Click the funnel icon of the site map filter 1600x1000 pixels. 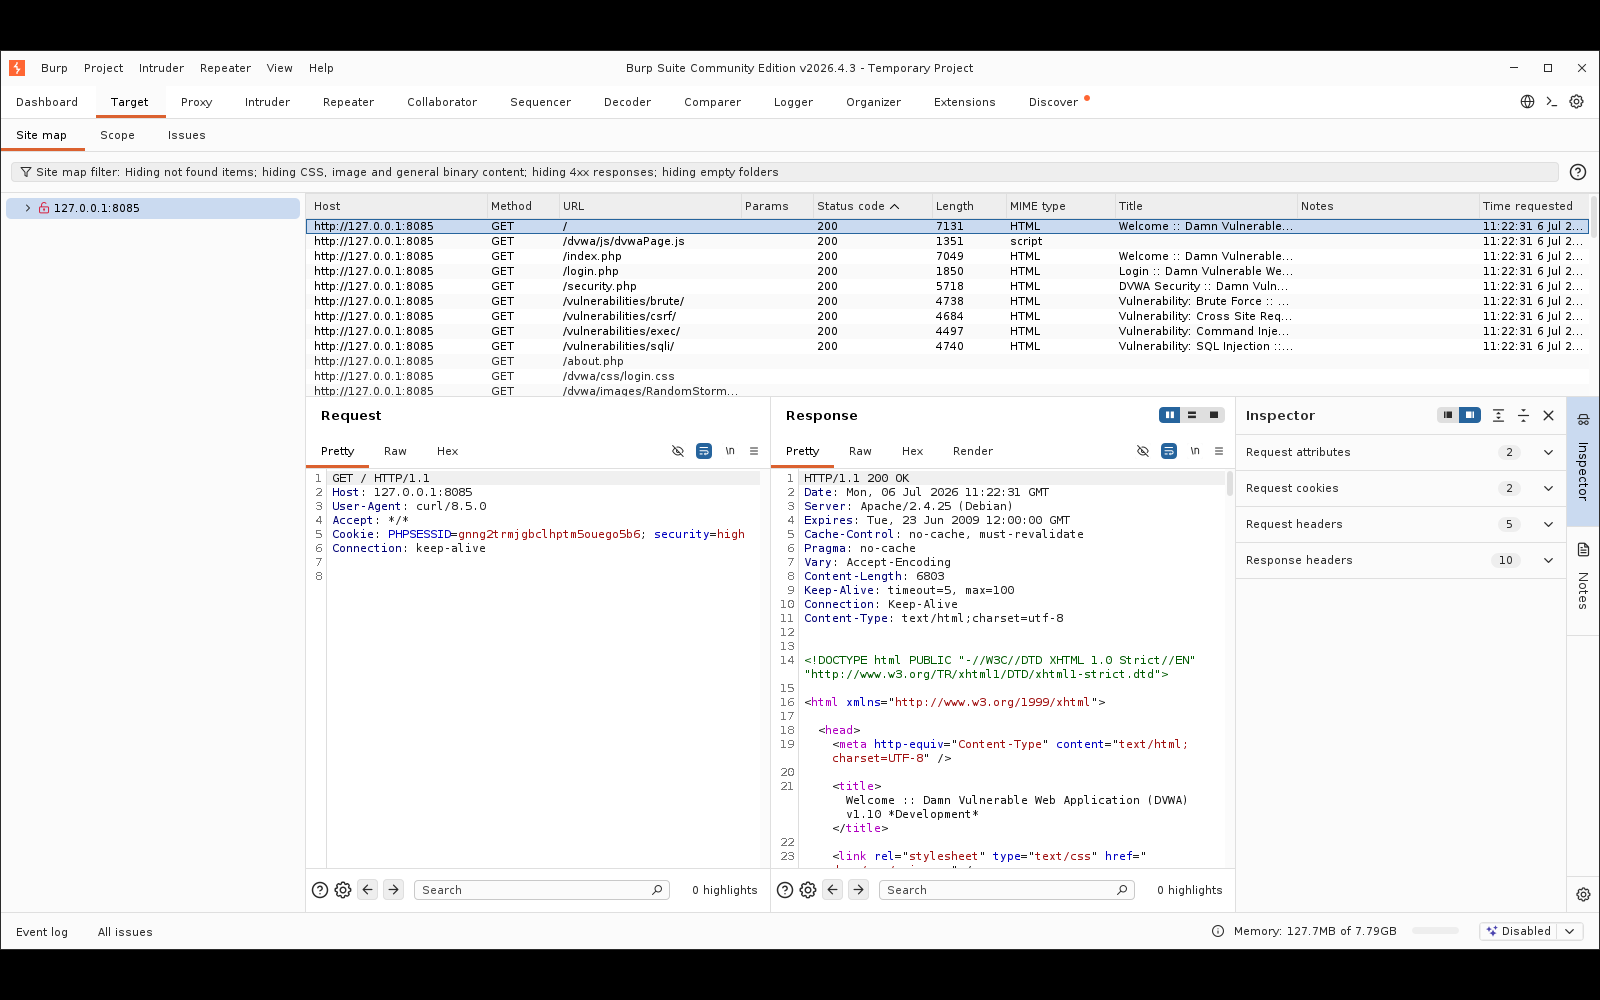(26, 172)
